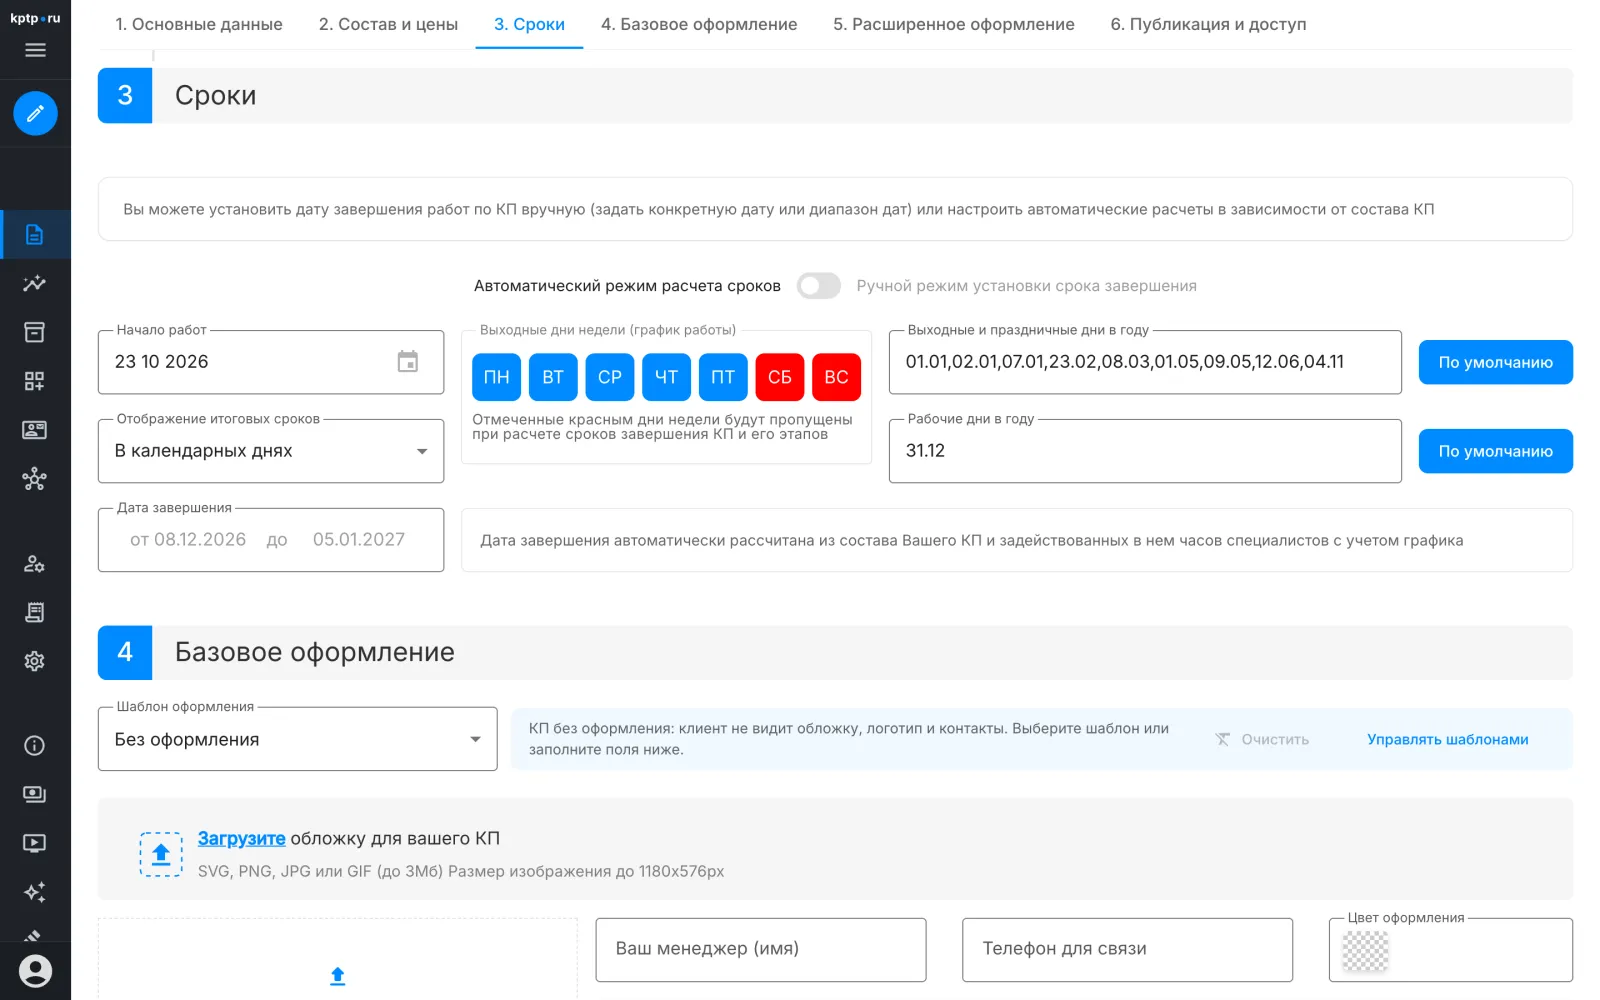
Task: Open the payments money sidebar icon
Action: coord(35,795)
